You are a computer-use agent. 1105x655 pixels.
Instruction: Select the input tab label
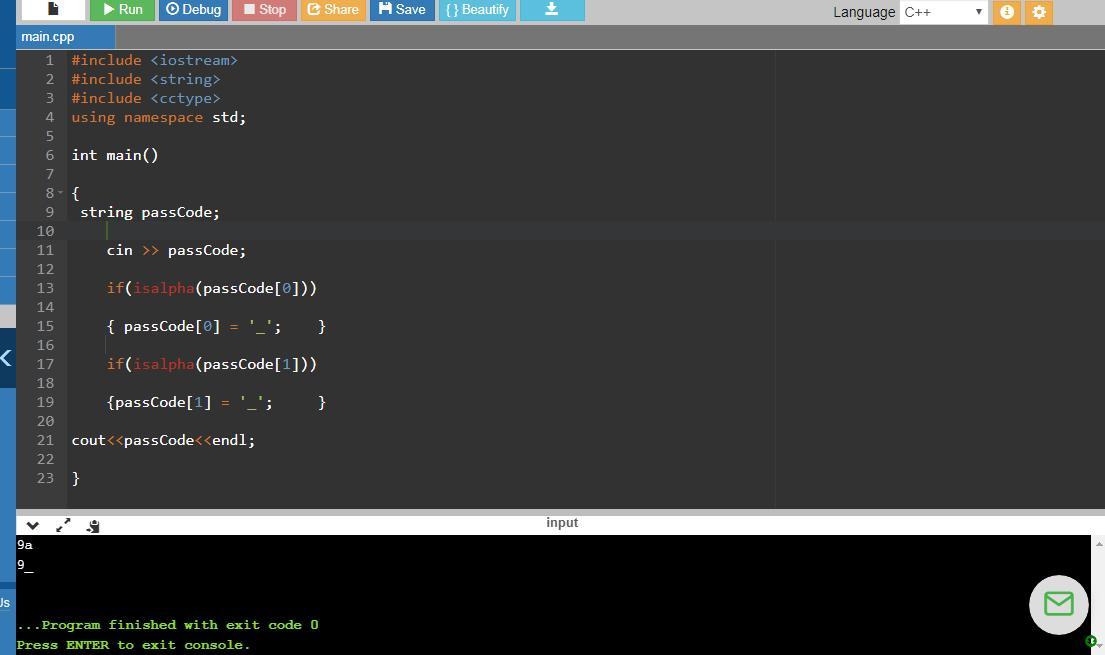tap(562, 523)
